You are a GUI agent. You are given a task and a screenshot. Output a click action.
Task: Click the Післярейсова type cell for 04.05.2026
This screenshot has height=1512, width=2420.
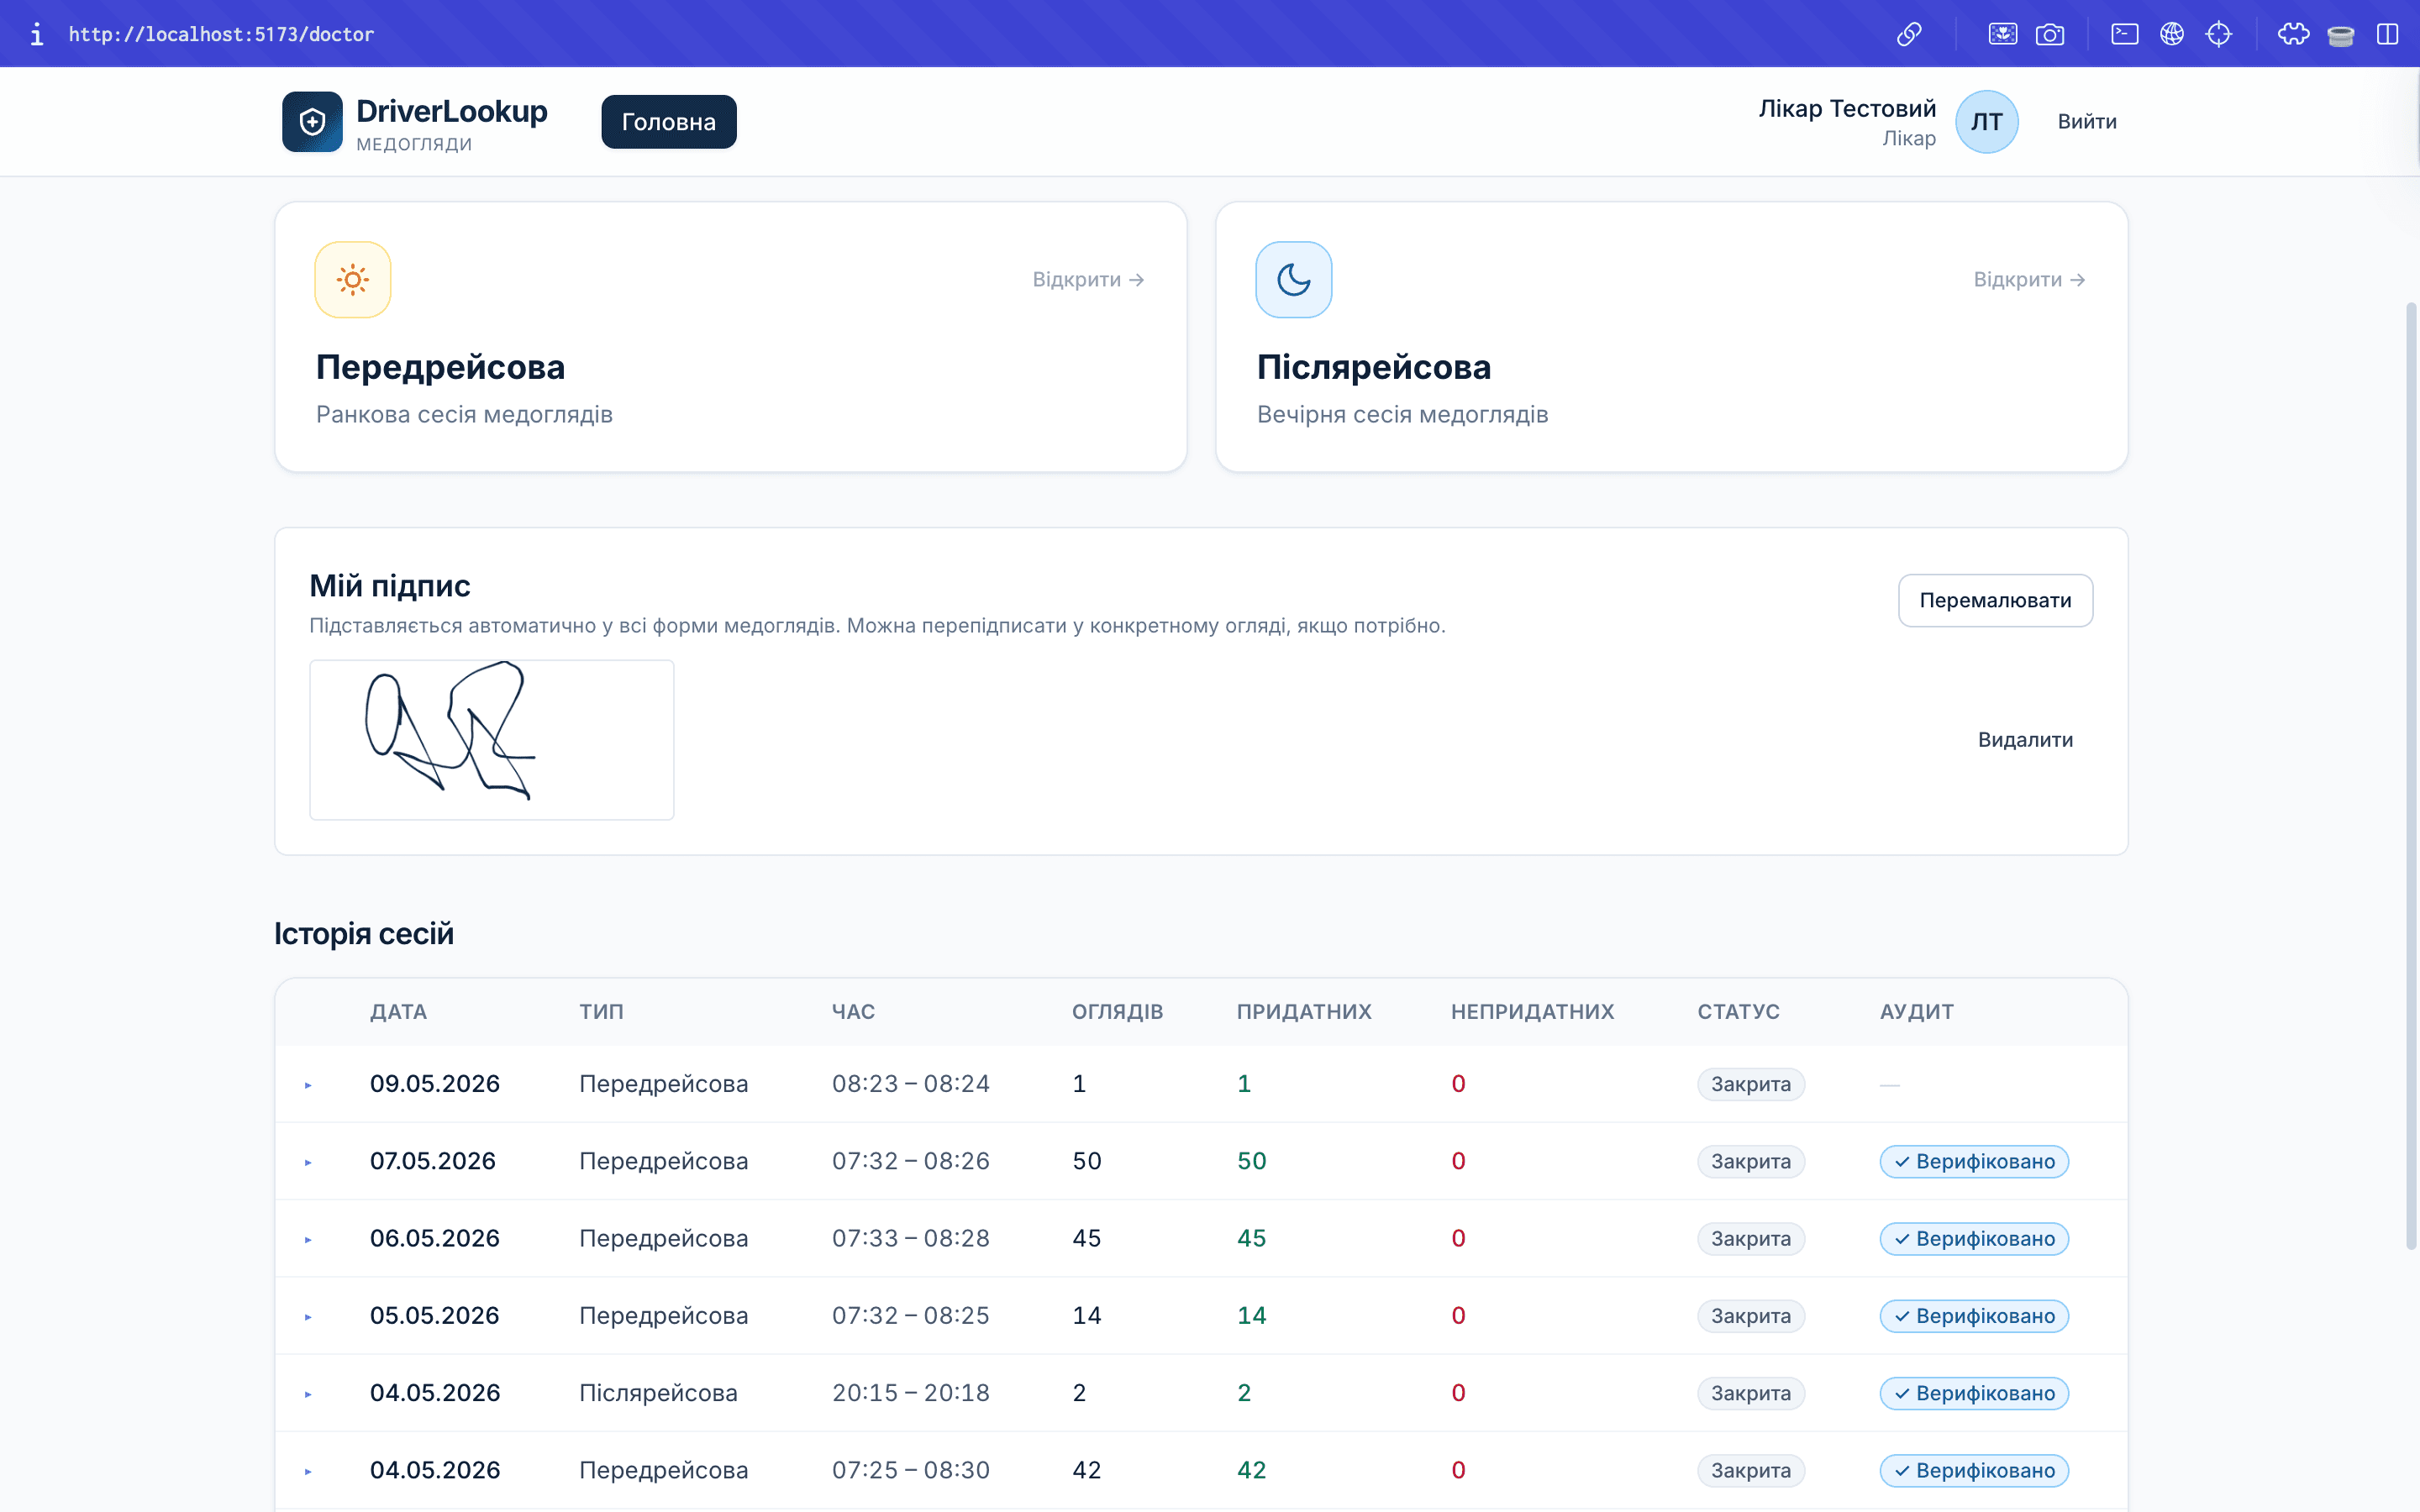click(x=658, y=1393)
